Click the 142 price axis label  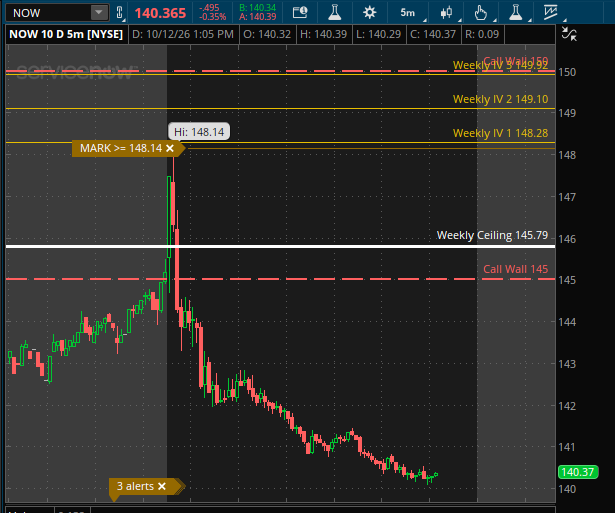tap(567, 406)
